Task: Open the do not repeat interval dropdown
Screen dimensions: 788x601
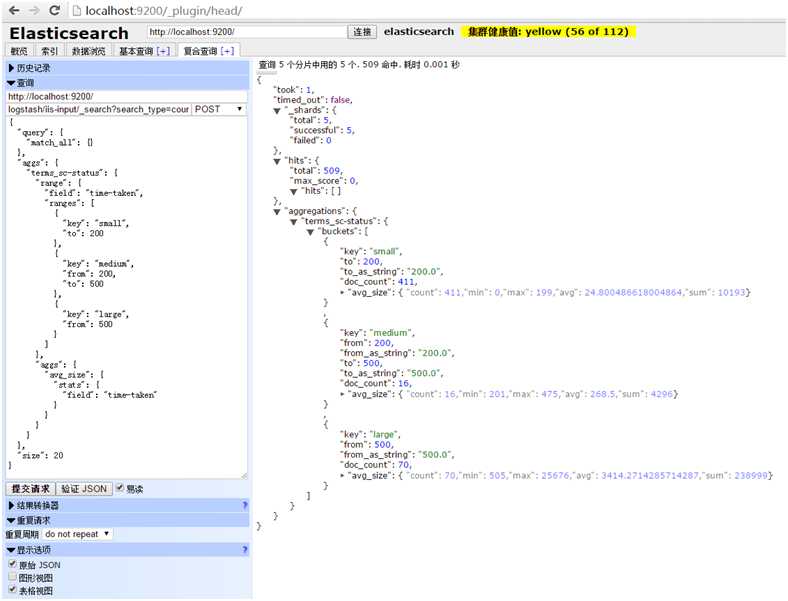Action: tap(77, 534)
